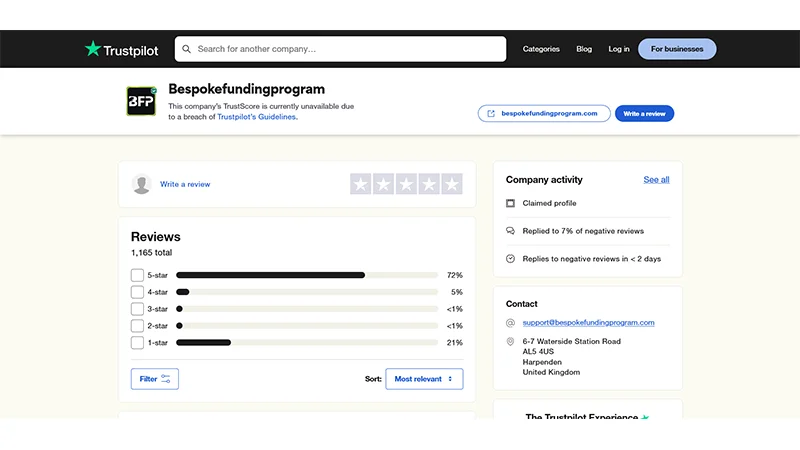Select the third rating star
Screen dimensions: 800x450
[406, 184]
